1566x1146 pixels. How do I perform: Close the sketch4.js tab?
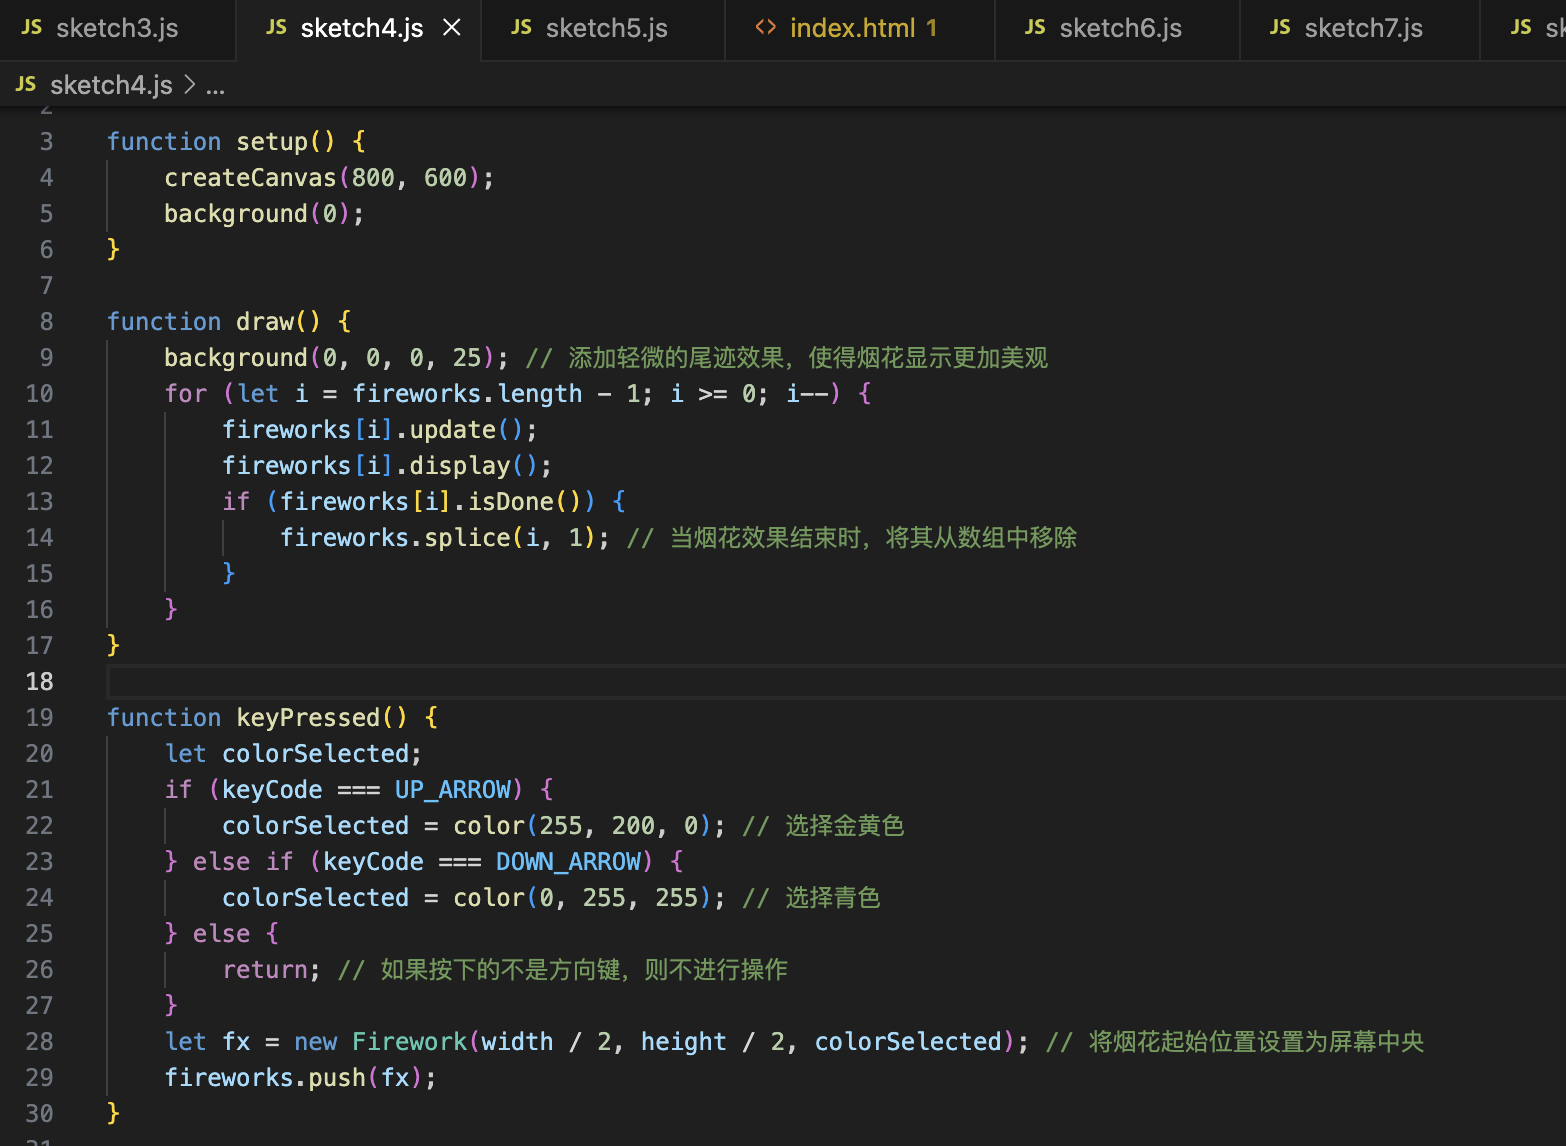[451, 27]
